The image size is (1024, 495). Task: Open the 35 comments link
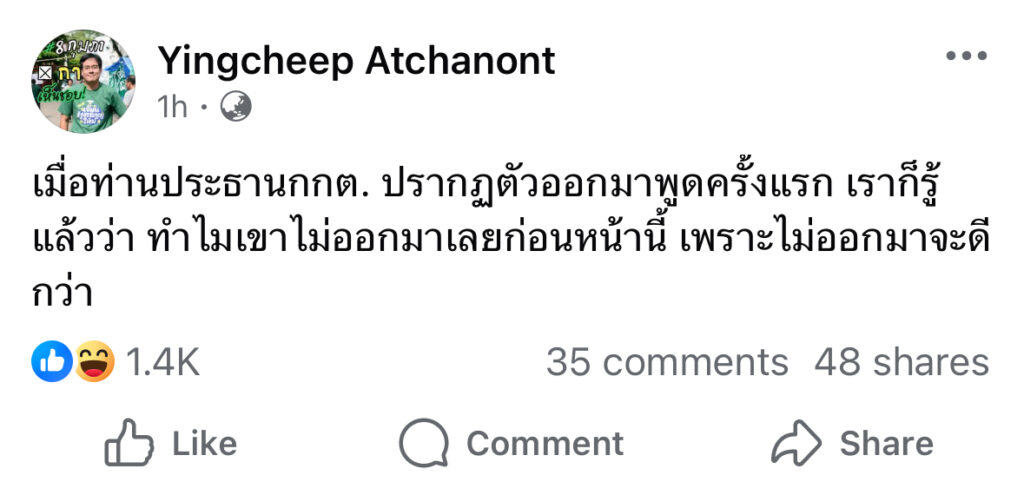[x=667, y=362]
